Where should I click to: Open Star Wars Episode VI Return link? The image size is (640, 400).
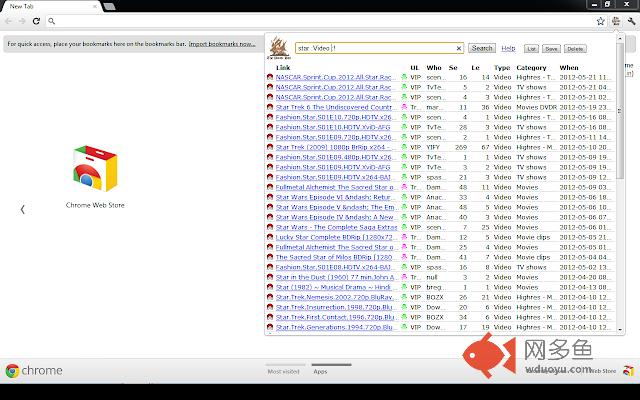(x=336, y=197)
